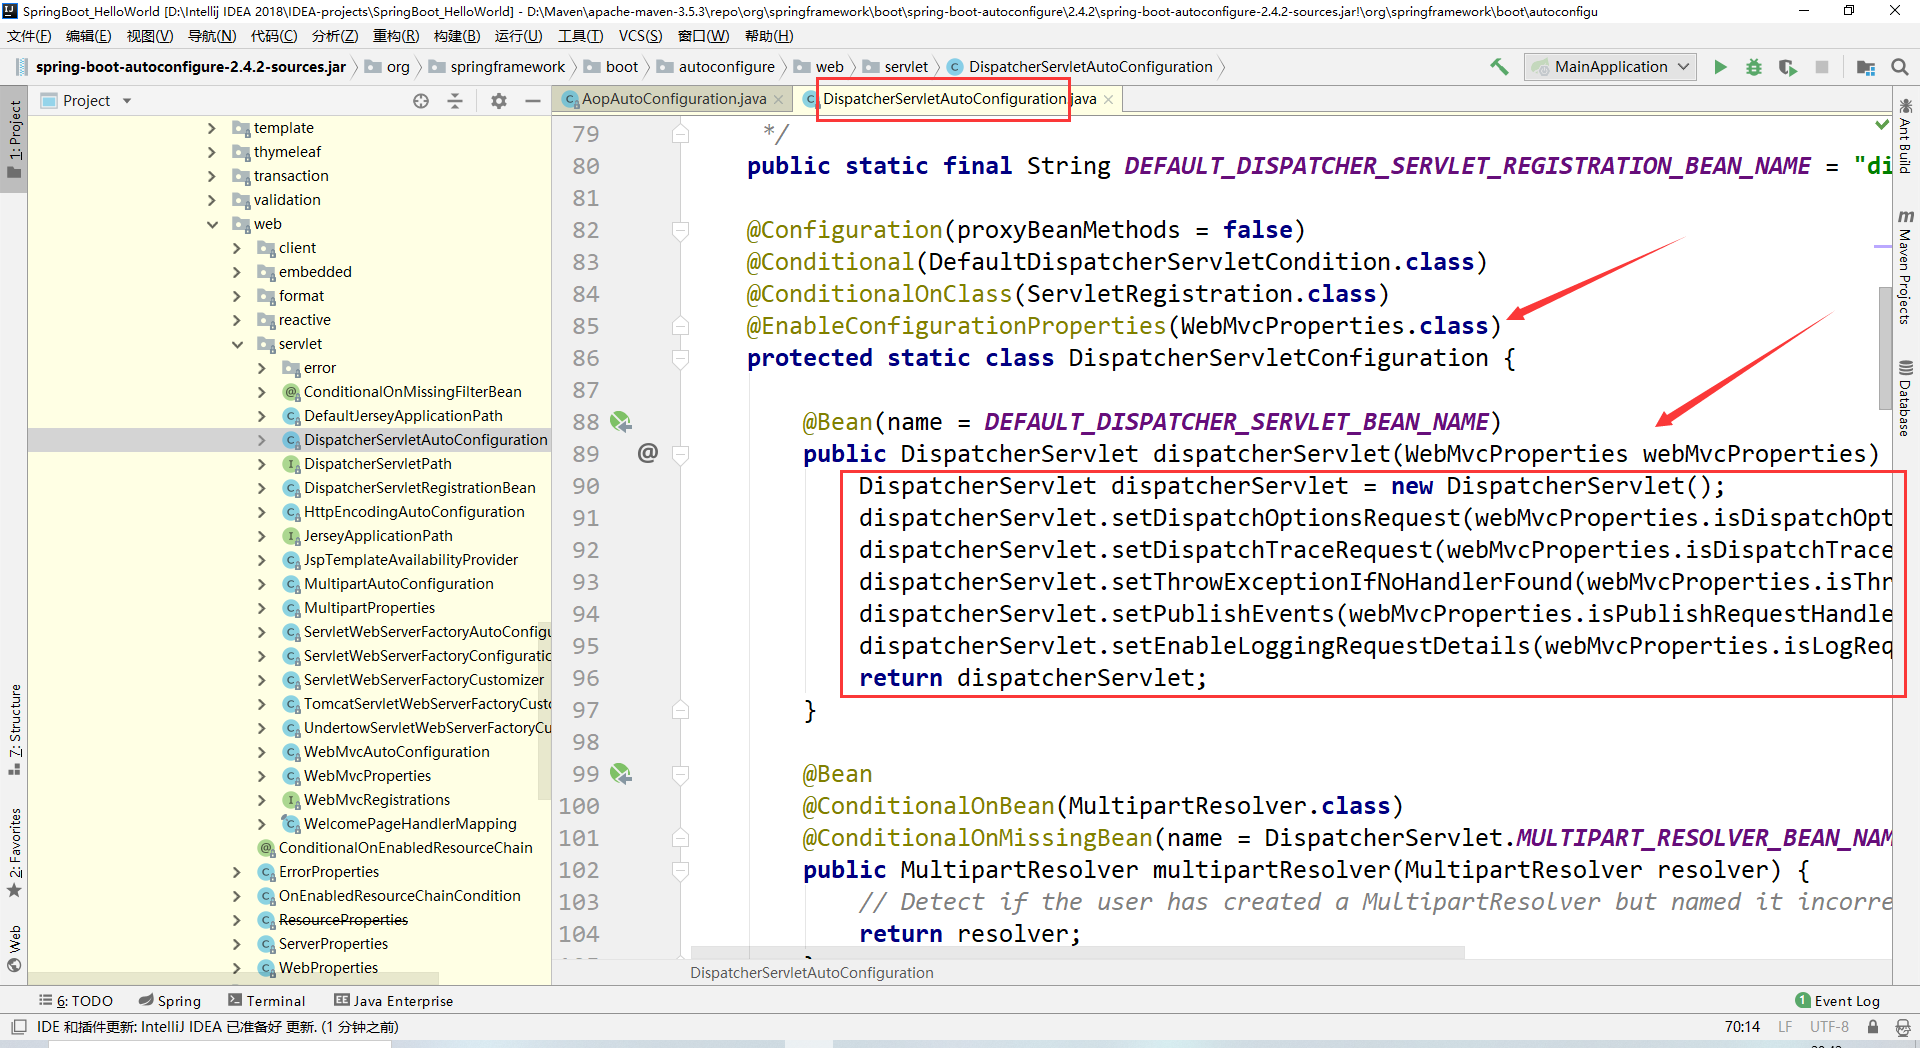Click the @ gutter icon on line 89
1920x1048 pixels.
click(x=648, y=453)
